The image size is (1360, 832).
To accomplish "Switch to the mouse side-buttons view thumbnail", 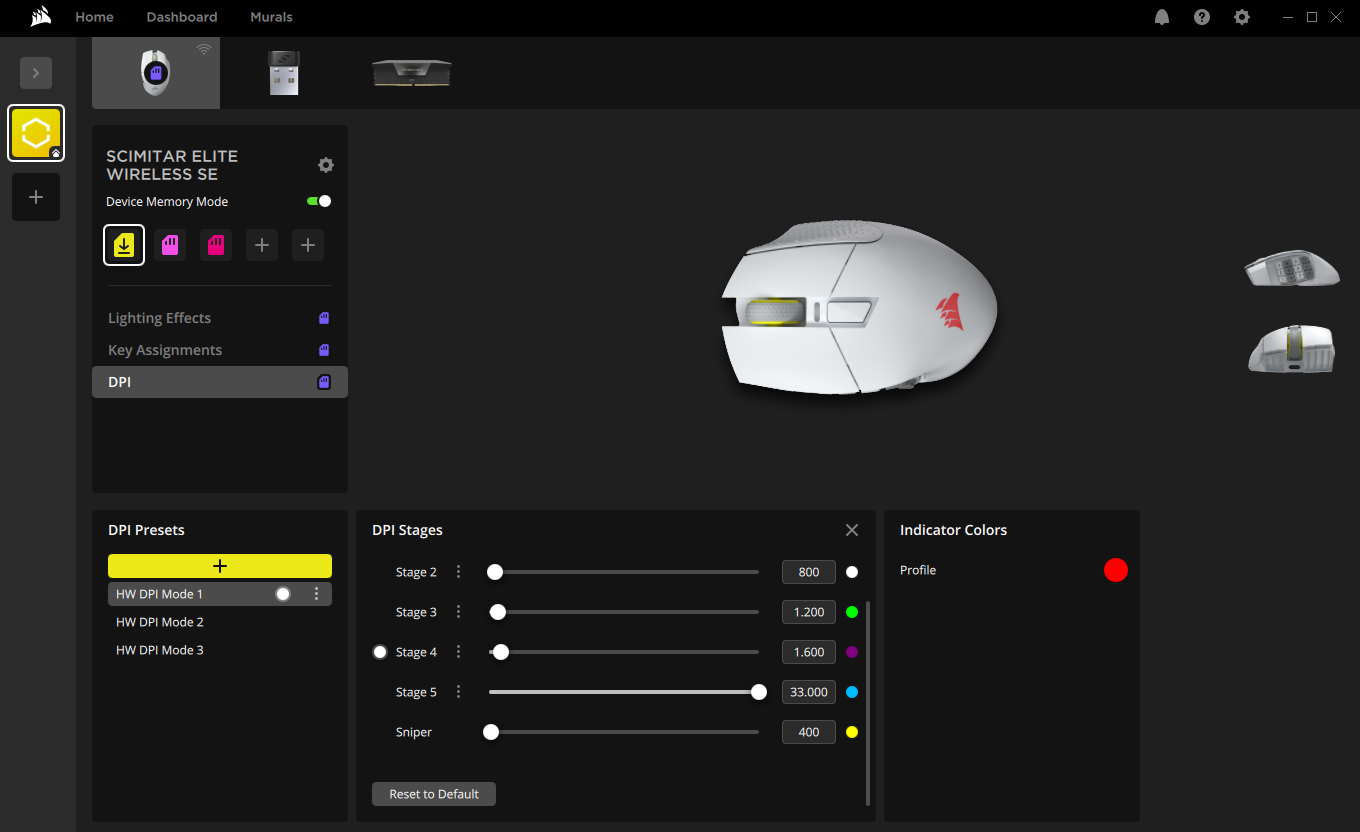I will coord(1292,269).
